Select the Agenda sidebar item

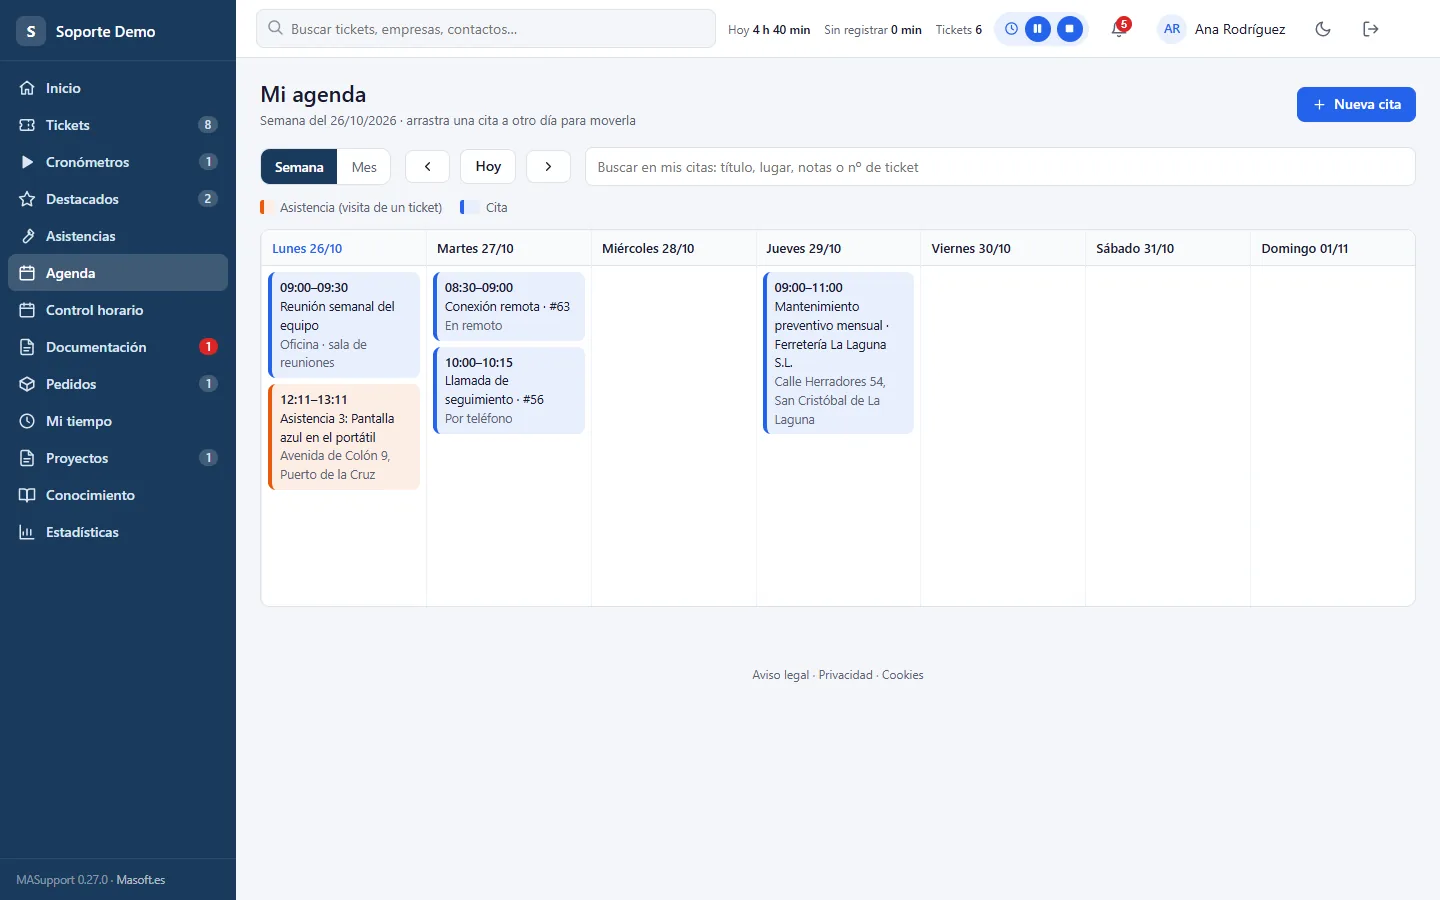(118, 273)
